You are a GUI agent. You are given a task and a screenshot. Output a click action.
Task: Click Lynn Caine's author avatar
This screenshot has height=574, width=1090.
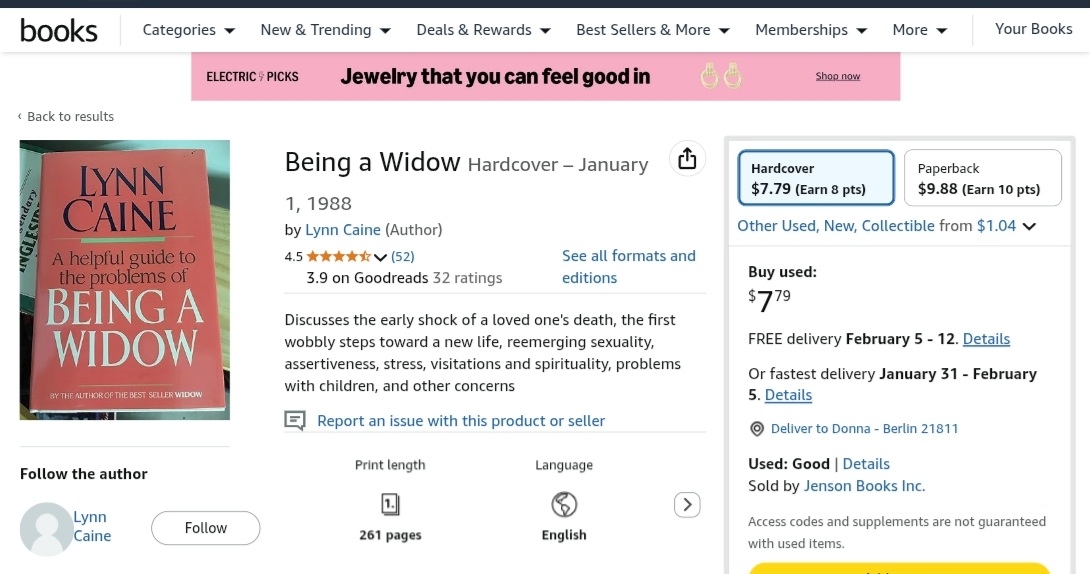click(46, 528)
